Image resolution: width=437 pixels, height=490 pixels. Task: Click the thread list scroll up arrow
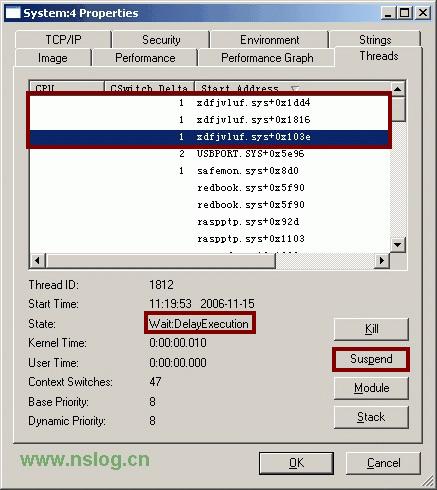(x=397, y=89)
